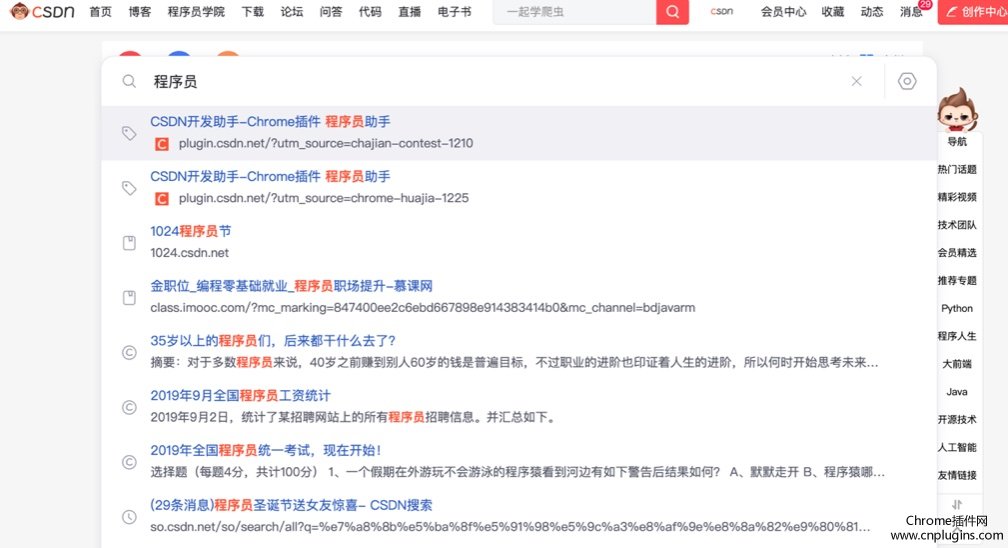Select Java in right sidebar
The width and height of the screenshot is (1008, 548).
pos(957,392)
